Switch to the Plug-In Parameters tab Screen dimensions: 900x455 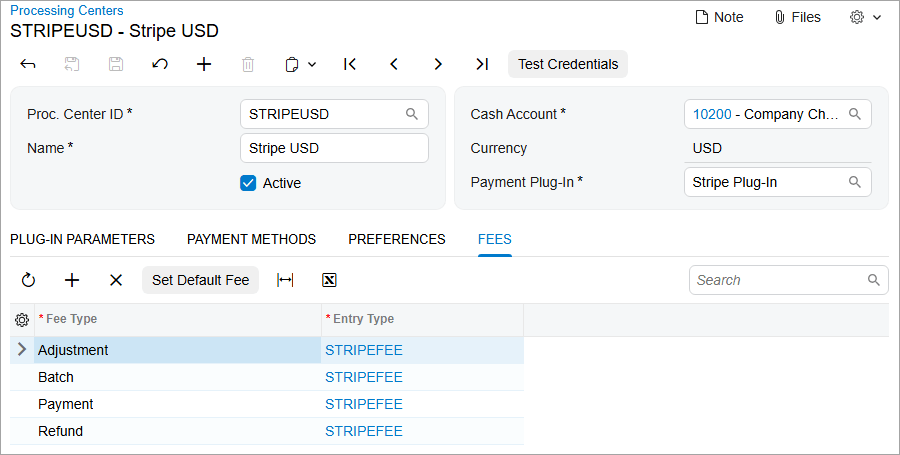pyautogui.click(x=83, y=239)
